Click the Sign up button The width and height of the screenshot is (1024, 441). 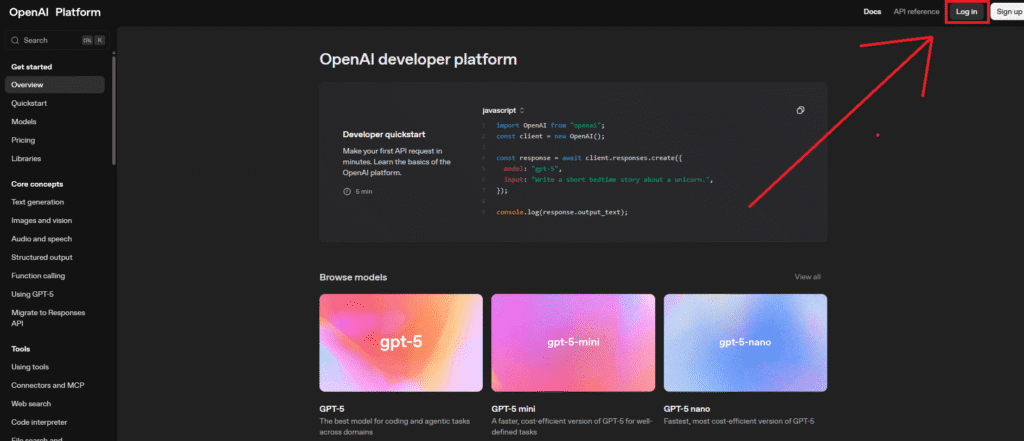coord(1008,12)
